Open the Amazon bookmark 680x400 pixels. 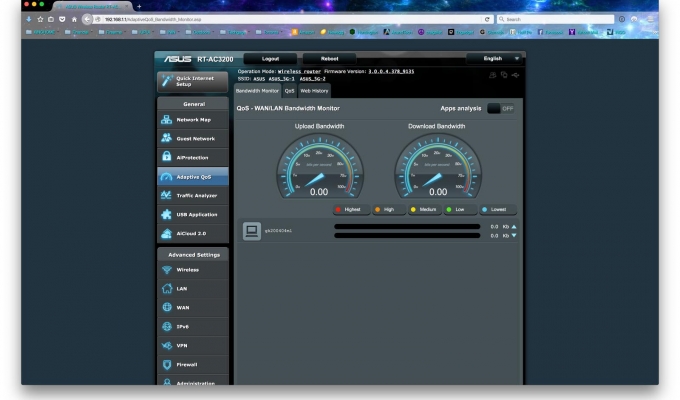[x=303, y=32]
